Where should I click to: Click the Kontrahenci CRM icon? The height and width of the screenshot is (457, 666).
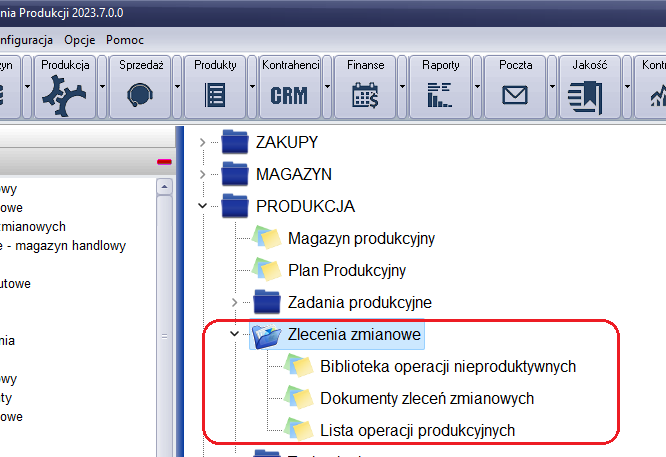[290, 94]
